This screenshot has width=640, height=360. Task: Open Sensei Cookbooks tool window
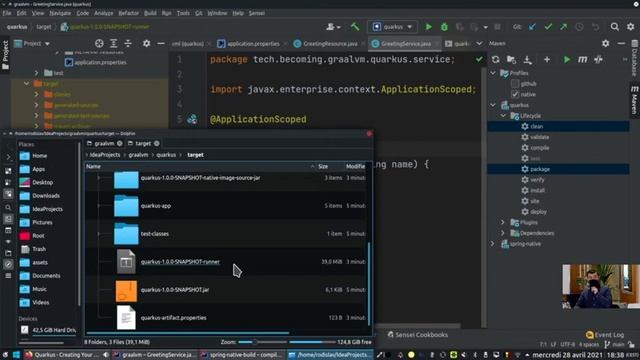click(417, 335)
